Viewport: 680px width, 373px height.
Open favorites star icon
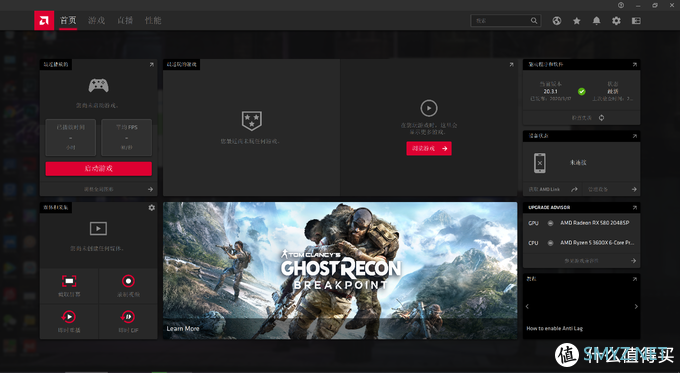(x=577, y=21)
